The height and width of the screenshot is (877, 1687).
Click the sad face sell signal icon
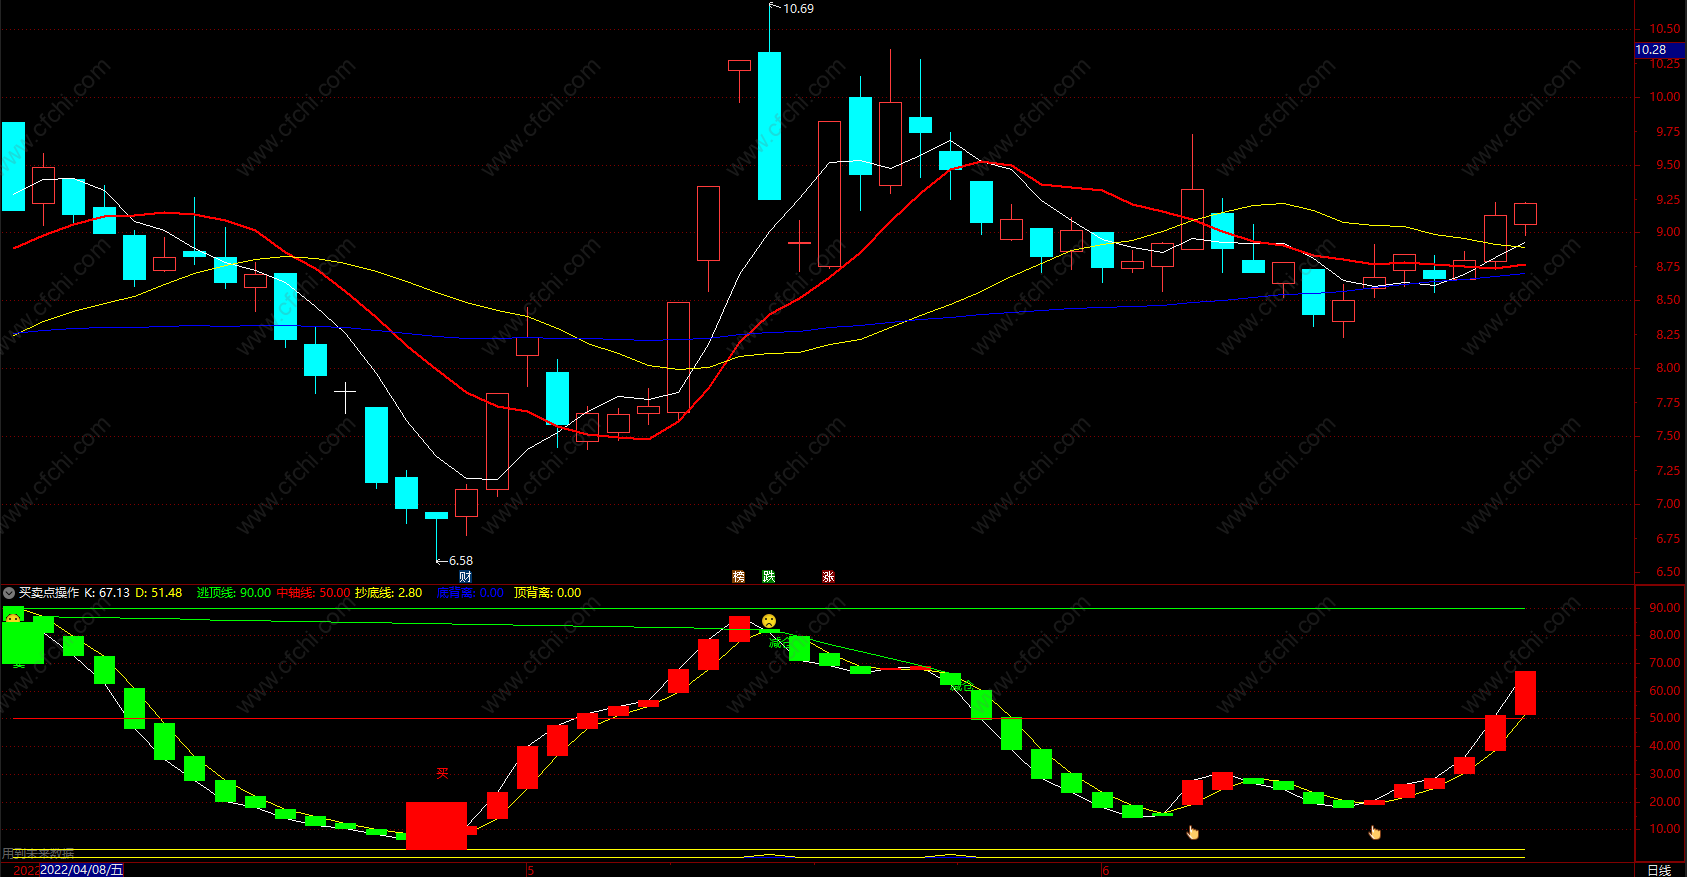point(769,621)
